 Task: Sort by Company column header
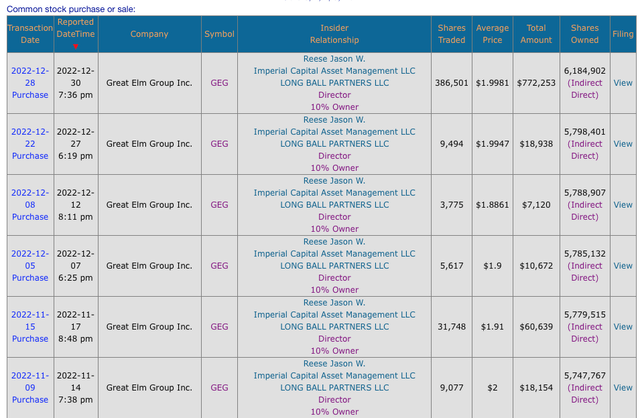(149, 34)
